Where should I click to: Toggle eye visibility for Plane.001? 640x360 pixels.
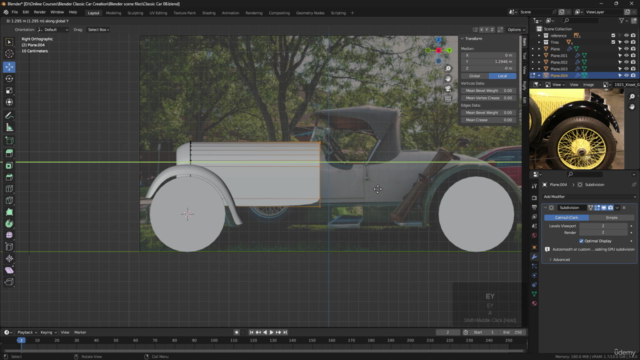627,56
